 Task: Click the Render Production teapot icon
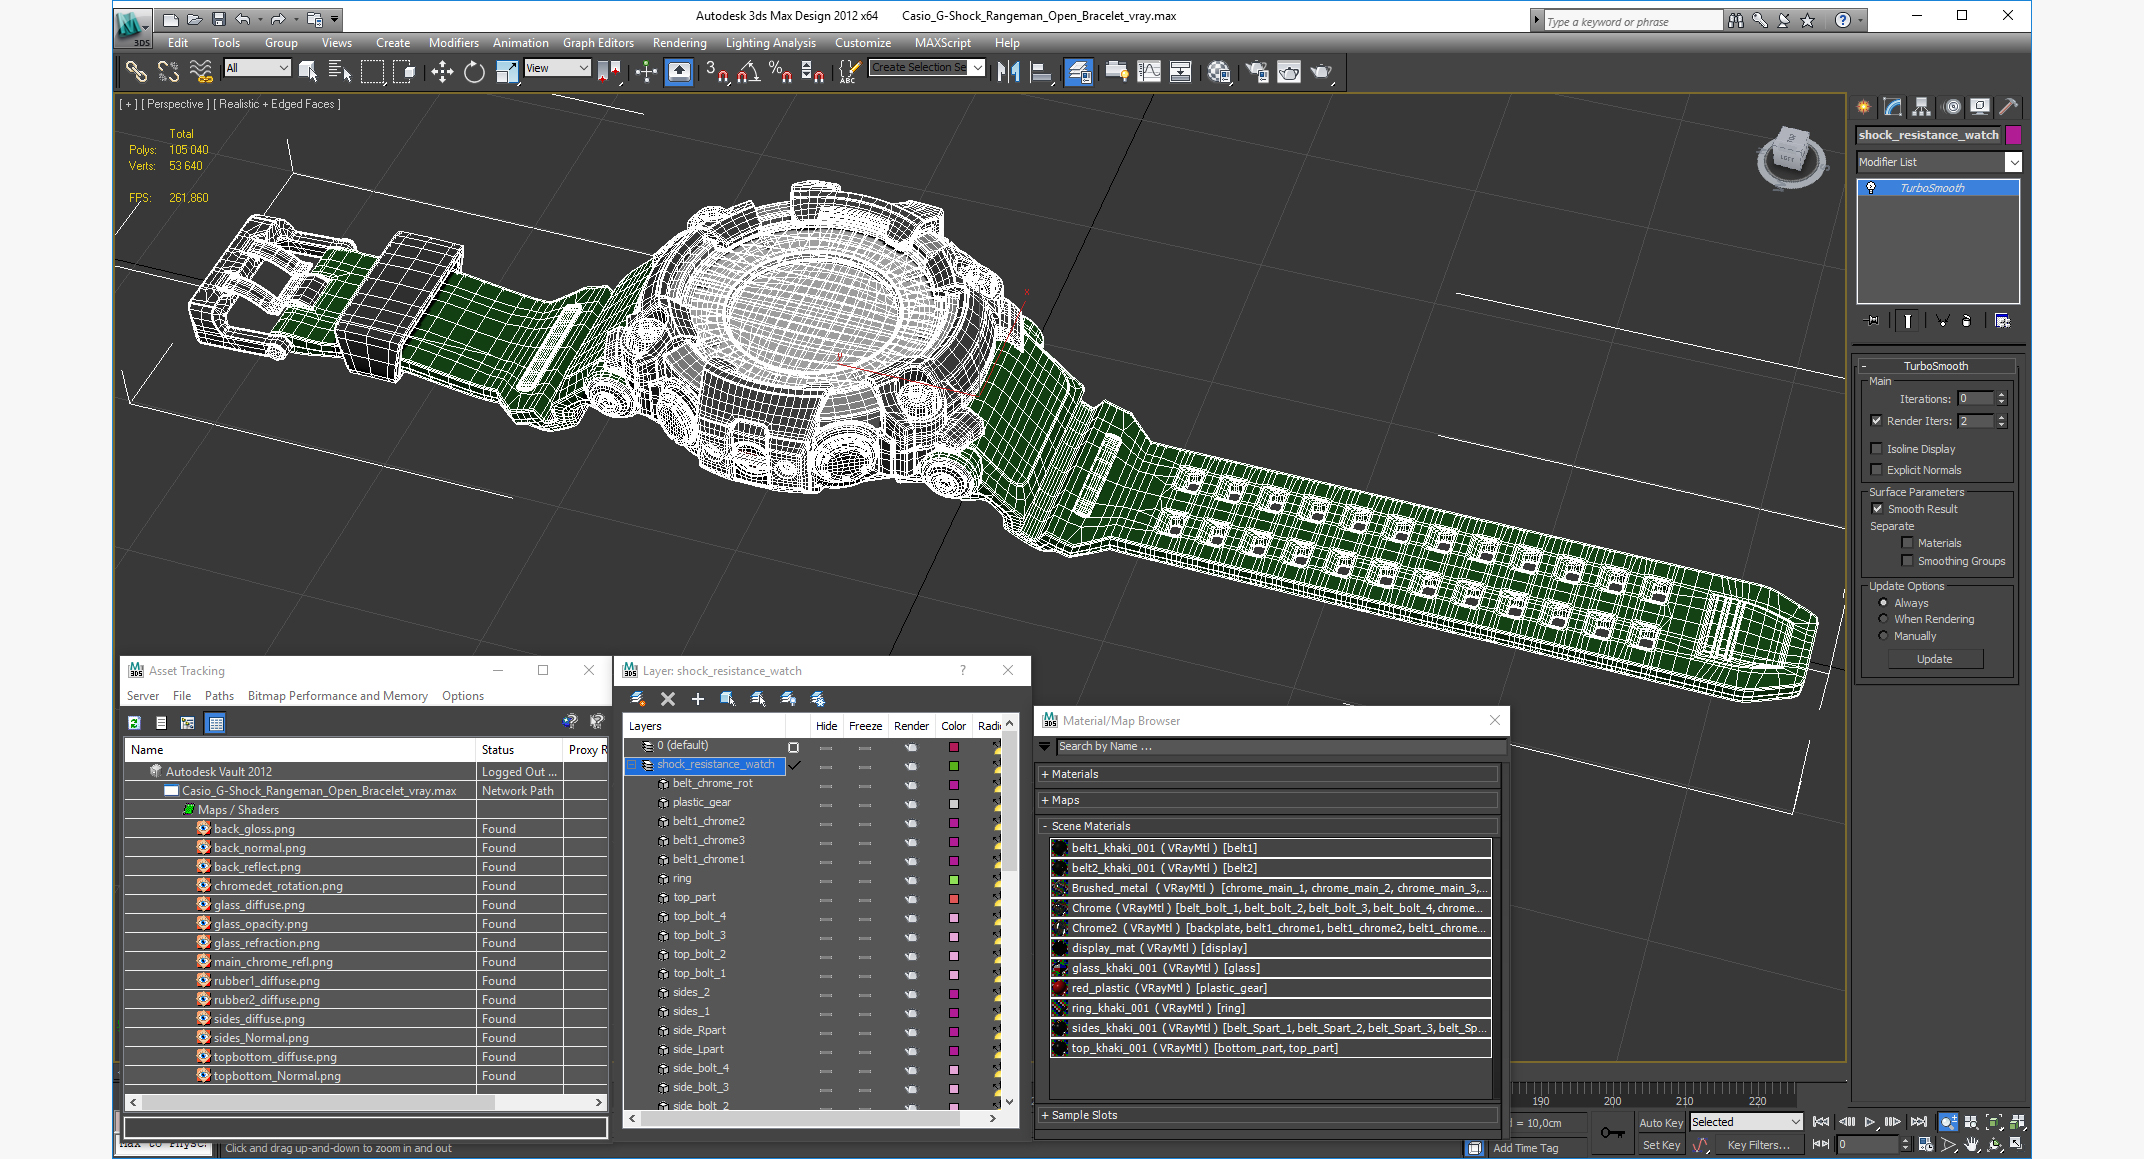(x=1321, y=71)
